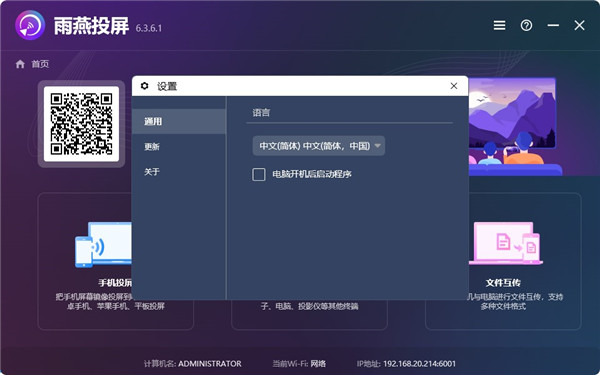Click the QR code image
Image resolution: width=600 pixels, height=375 pixels.
click(81, 124)
